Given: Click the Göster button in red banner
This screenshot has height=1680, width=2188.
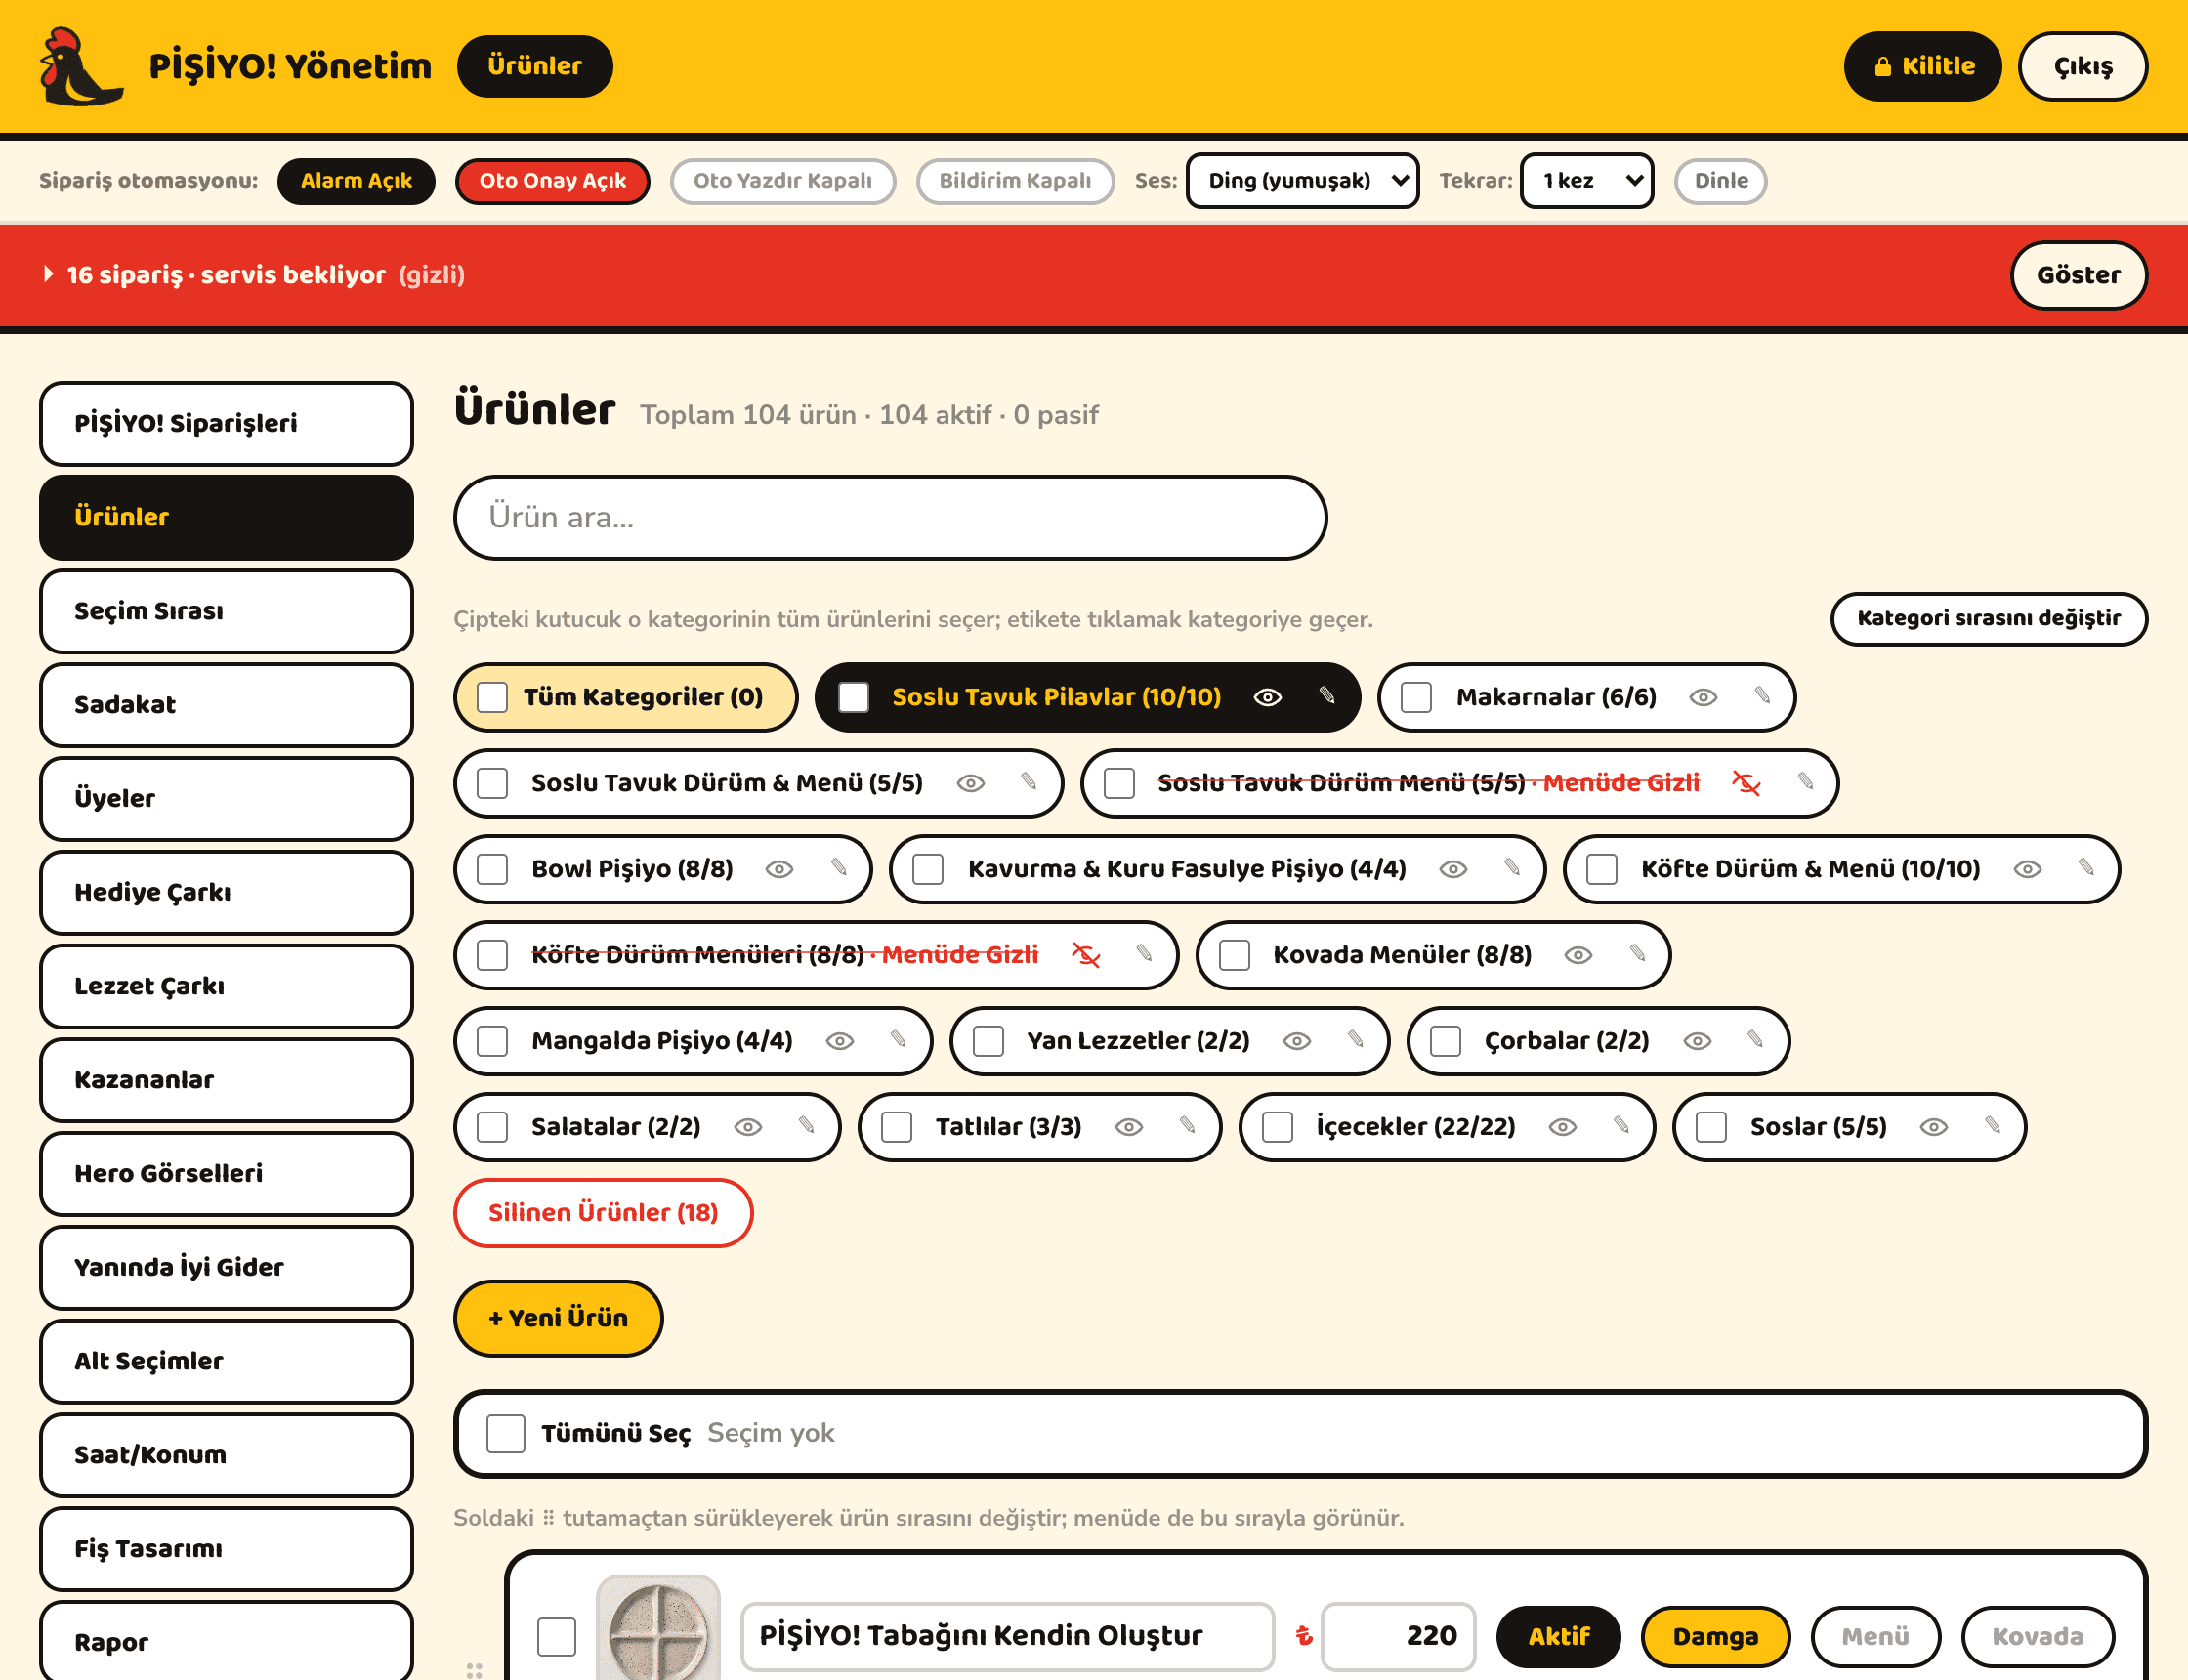Looking at the screenshot, I should coord(2078,275).
